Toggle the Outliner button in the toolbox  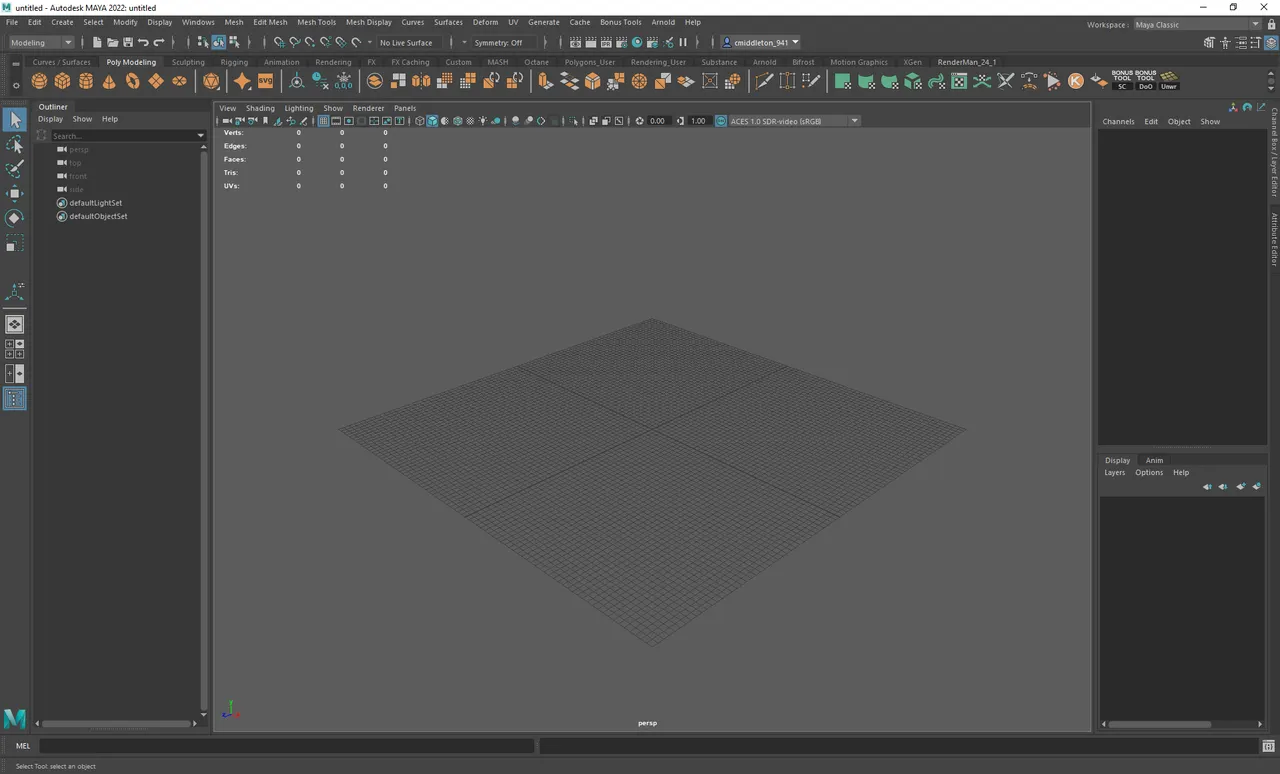coord(15,399)
